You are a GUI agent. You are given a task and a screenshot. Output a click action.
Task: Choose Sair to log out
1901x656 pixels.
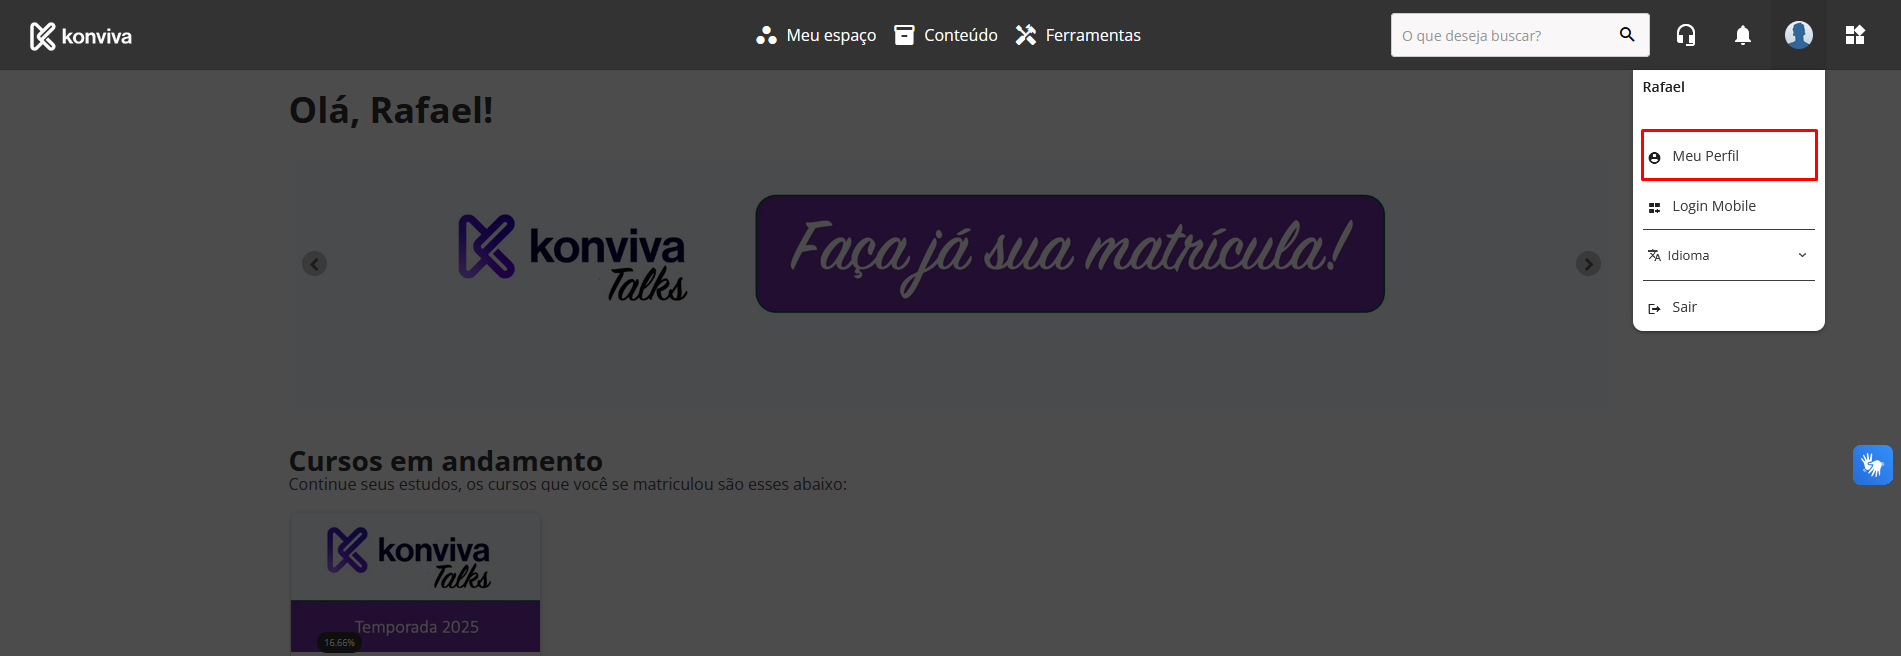pos(1729,307)
